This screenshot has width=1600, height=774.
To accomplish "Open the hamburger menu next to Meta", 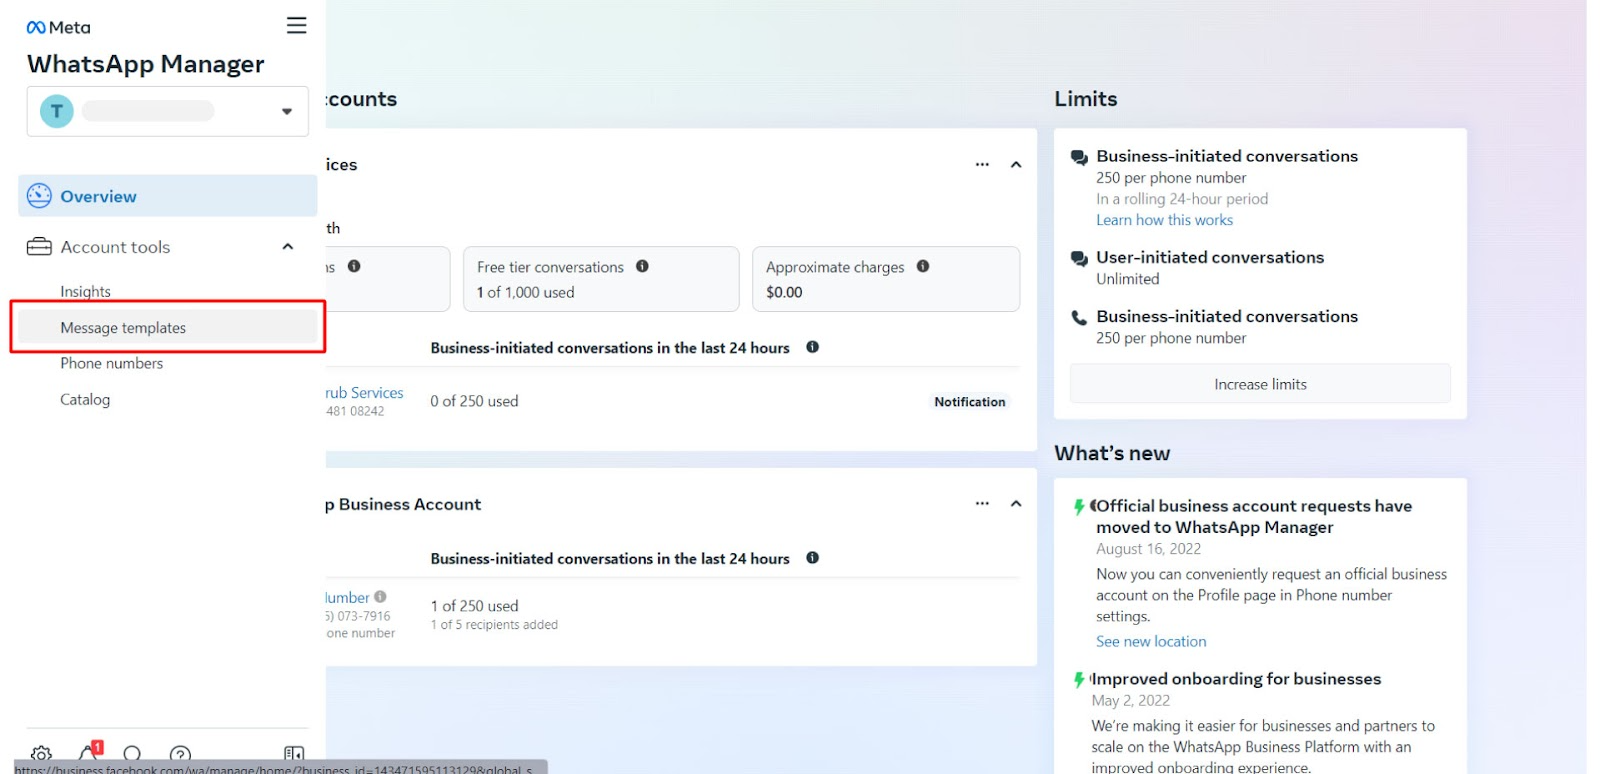I will (x=296, y=25).
